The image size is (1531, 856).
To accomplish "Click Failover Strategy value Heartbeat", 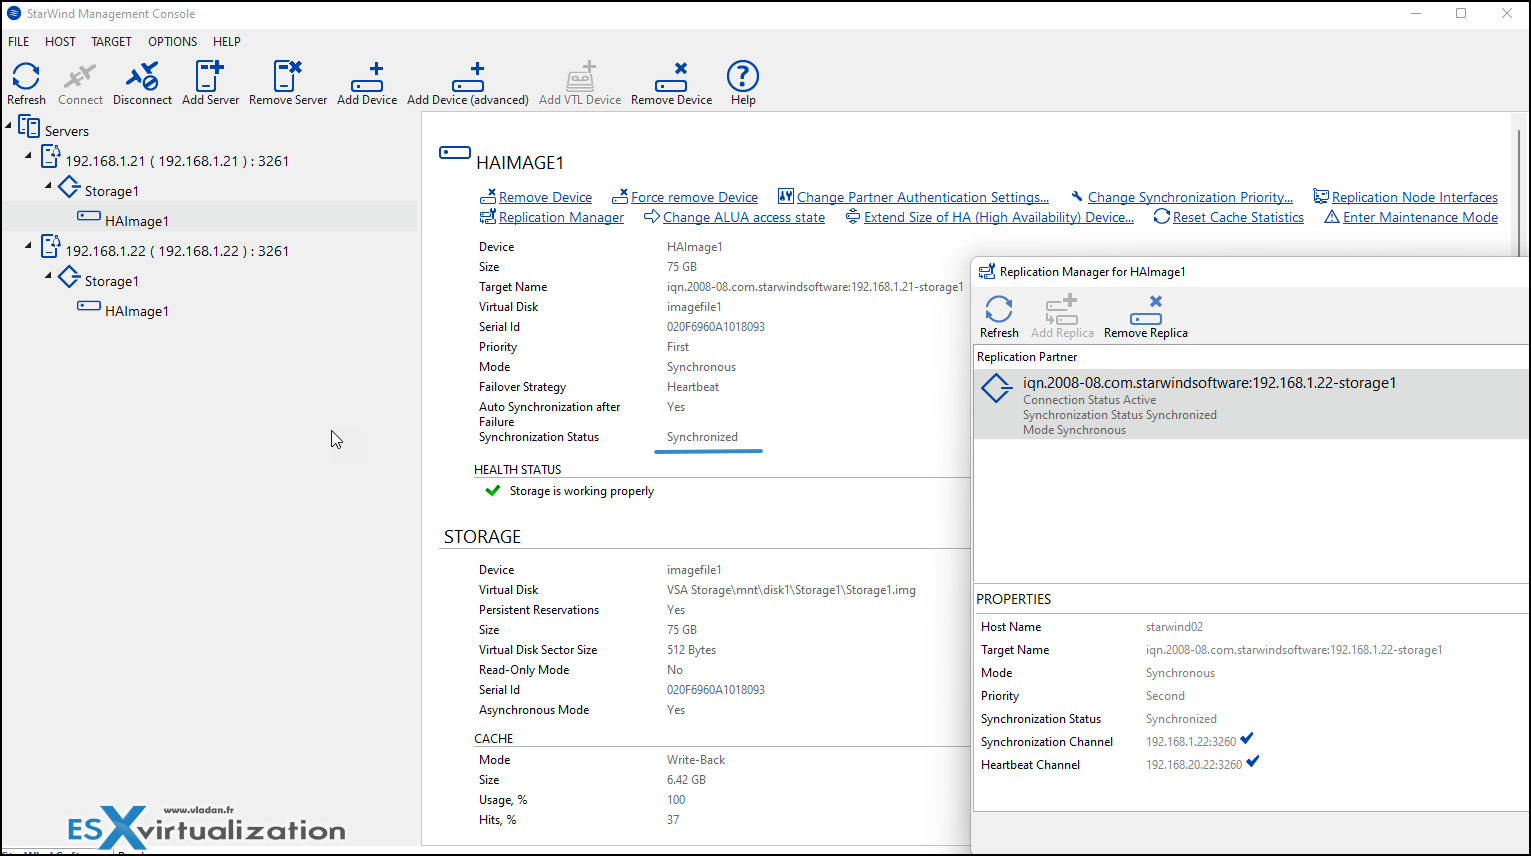I will click(693, 387).
